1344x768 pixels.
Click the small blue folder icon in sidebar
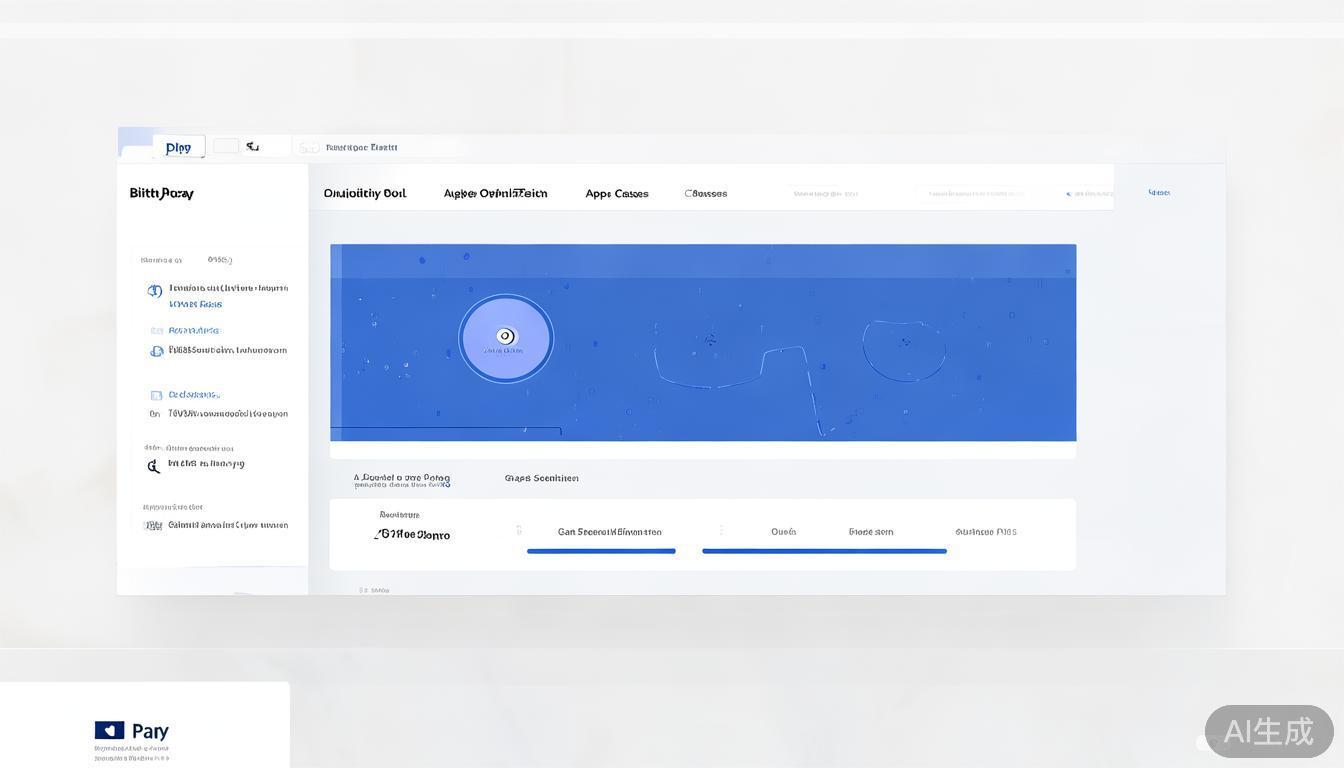coord(156,330)
